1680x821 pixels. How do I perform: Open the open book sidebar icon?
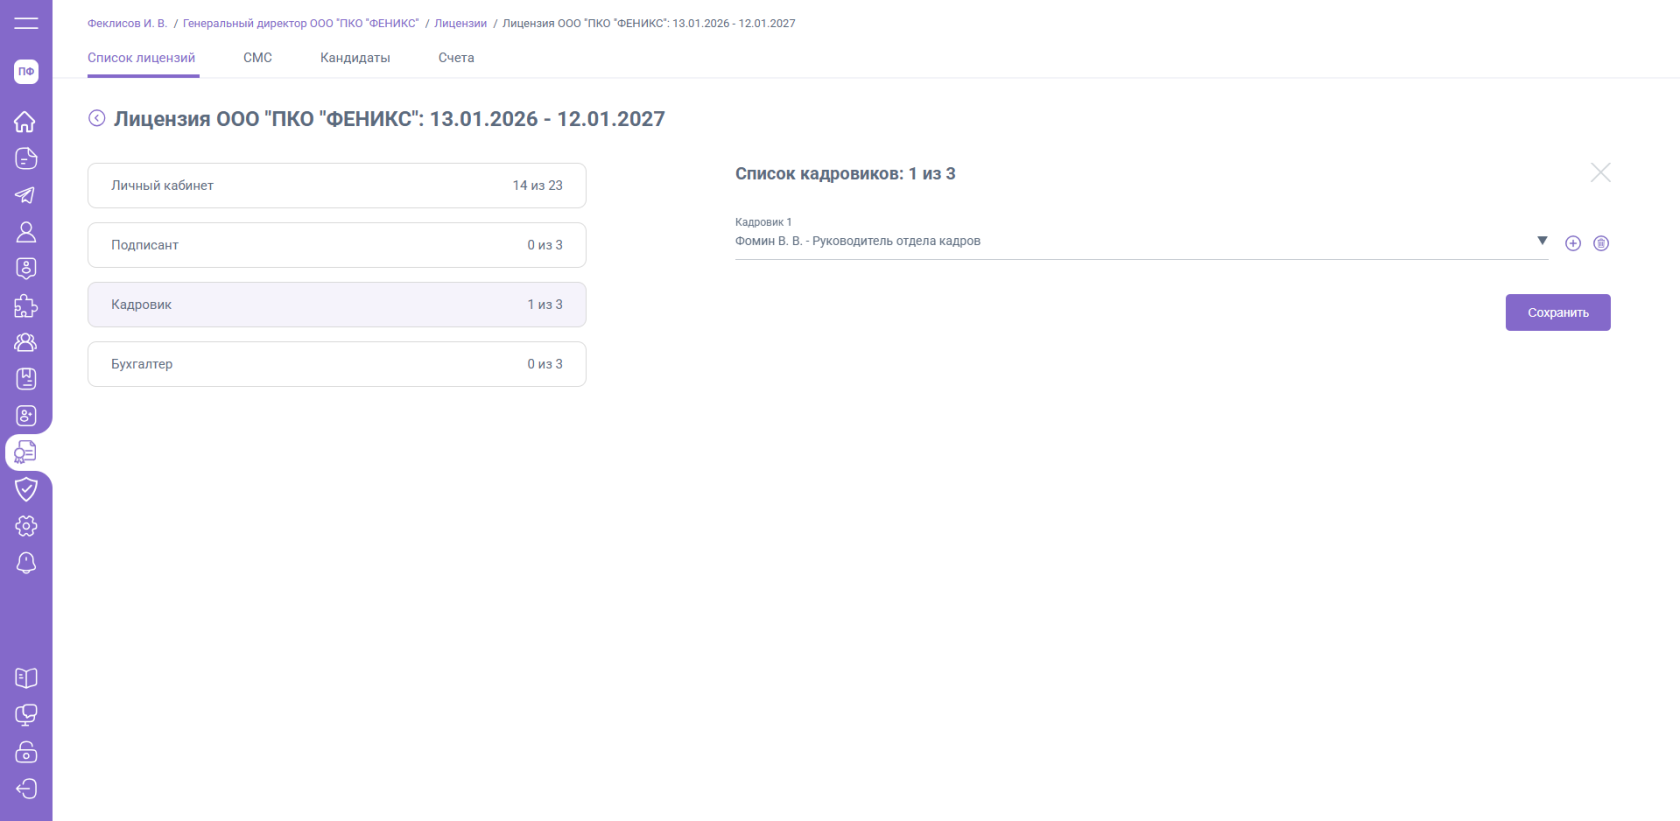click(x=26, y=678)
